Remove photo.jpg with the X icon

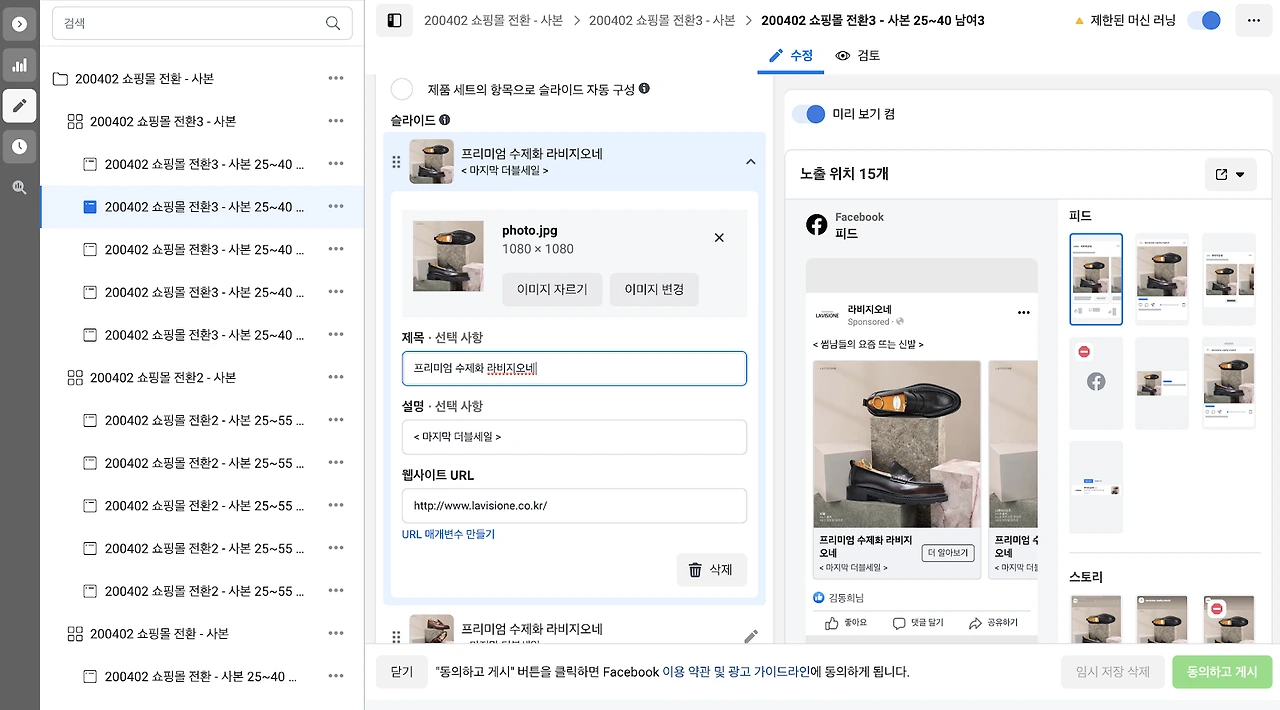point(719,238)
